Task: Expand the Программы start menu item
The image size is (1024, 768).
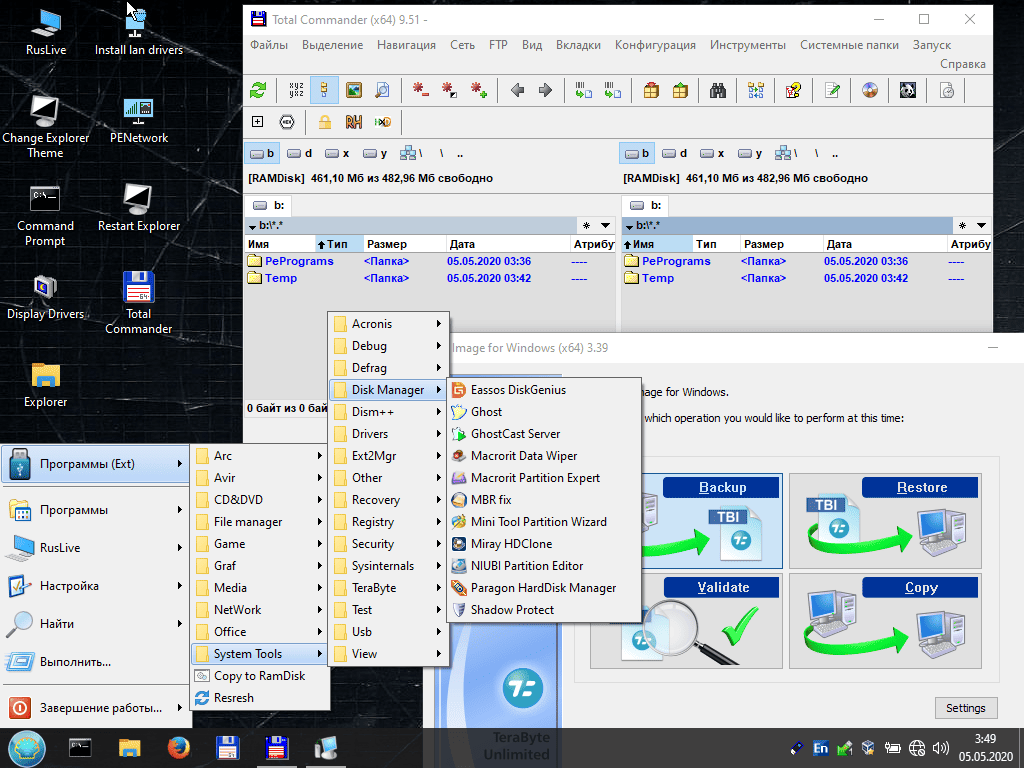Action: (x=95, y=510)
